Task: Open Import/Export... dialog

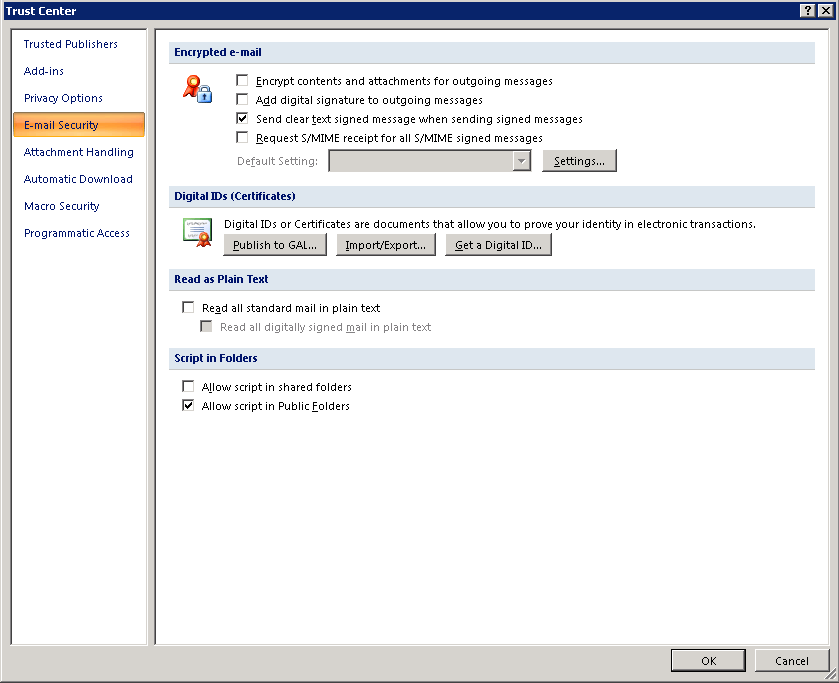Action: [386, 245]
